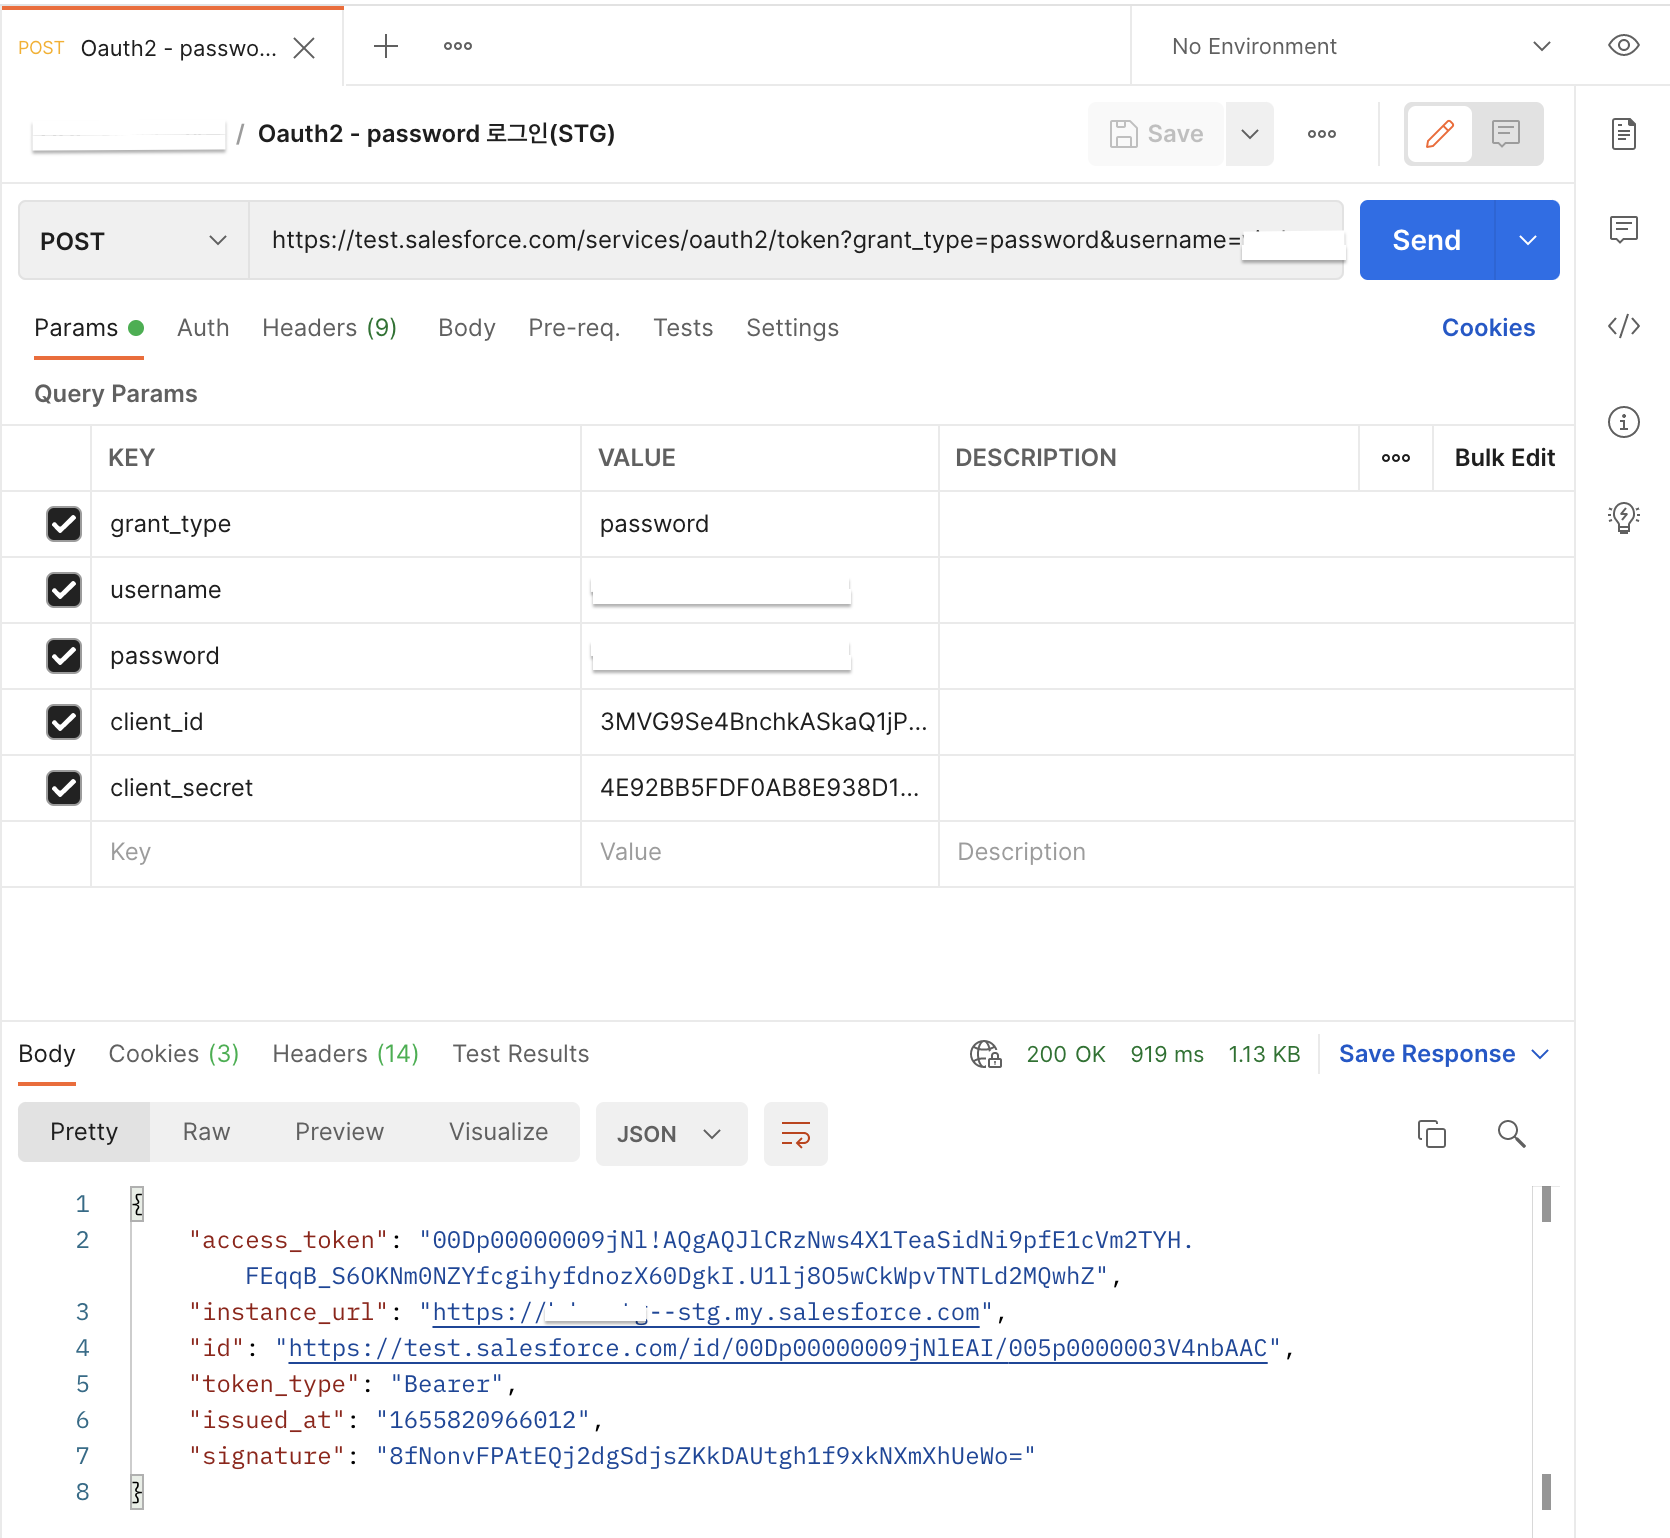This screenshot has height=1538, width=1670.
Task: Expand the Send button dropdown arrow
Action: [x=1528, y=240]
